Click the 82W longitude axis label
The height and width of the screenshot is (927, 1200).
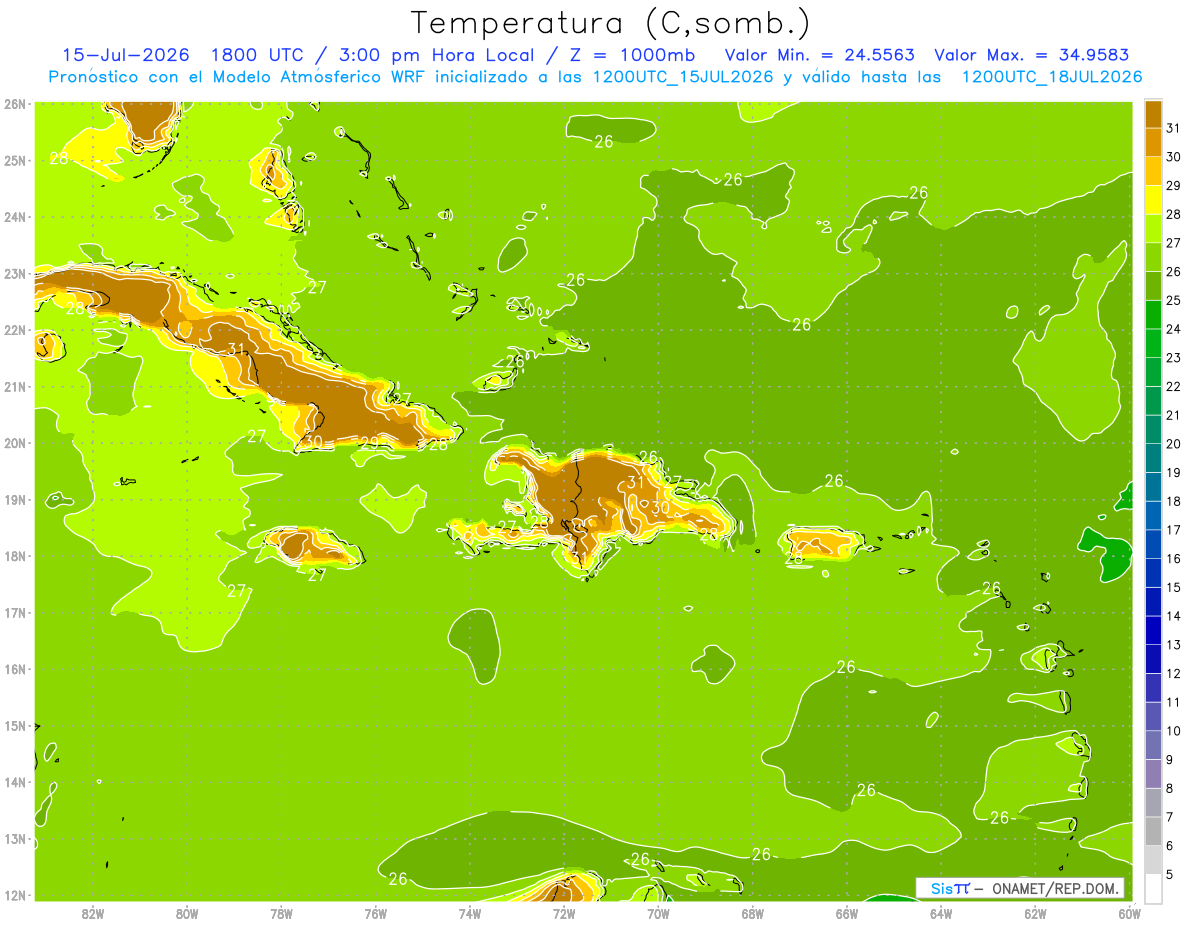click(x=93, y=913)
